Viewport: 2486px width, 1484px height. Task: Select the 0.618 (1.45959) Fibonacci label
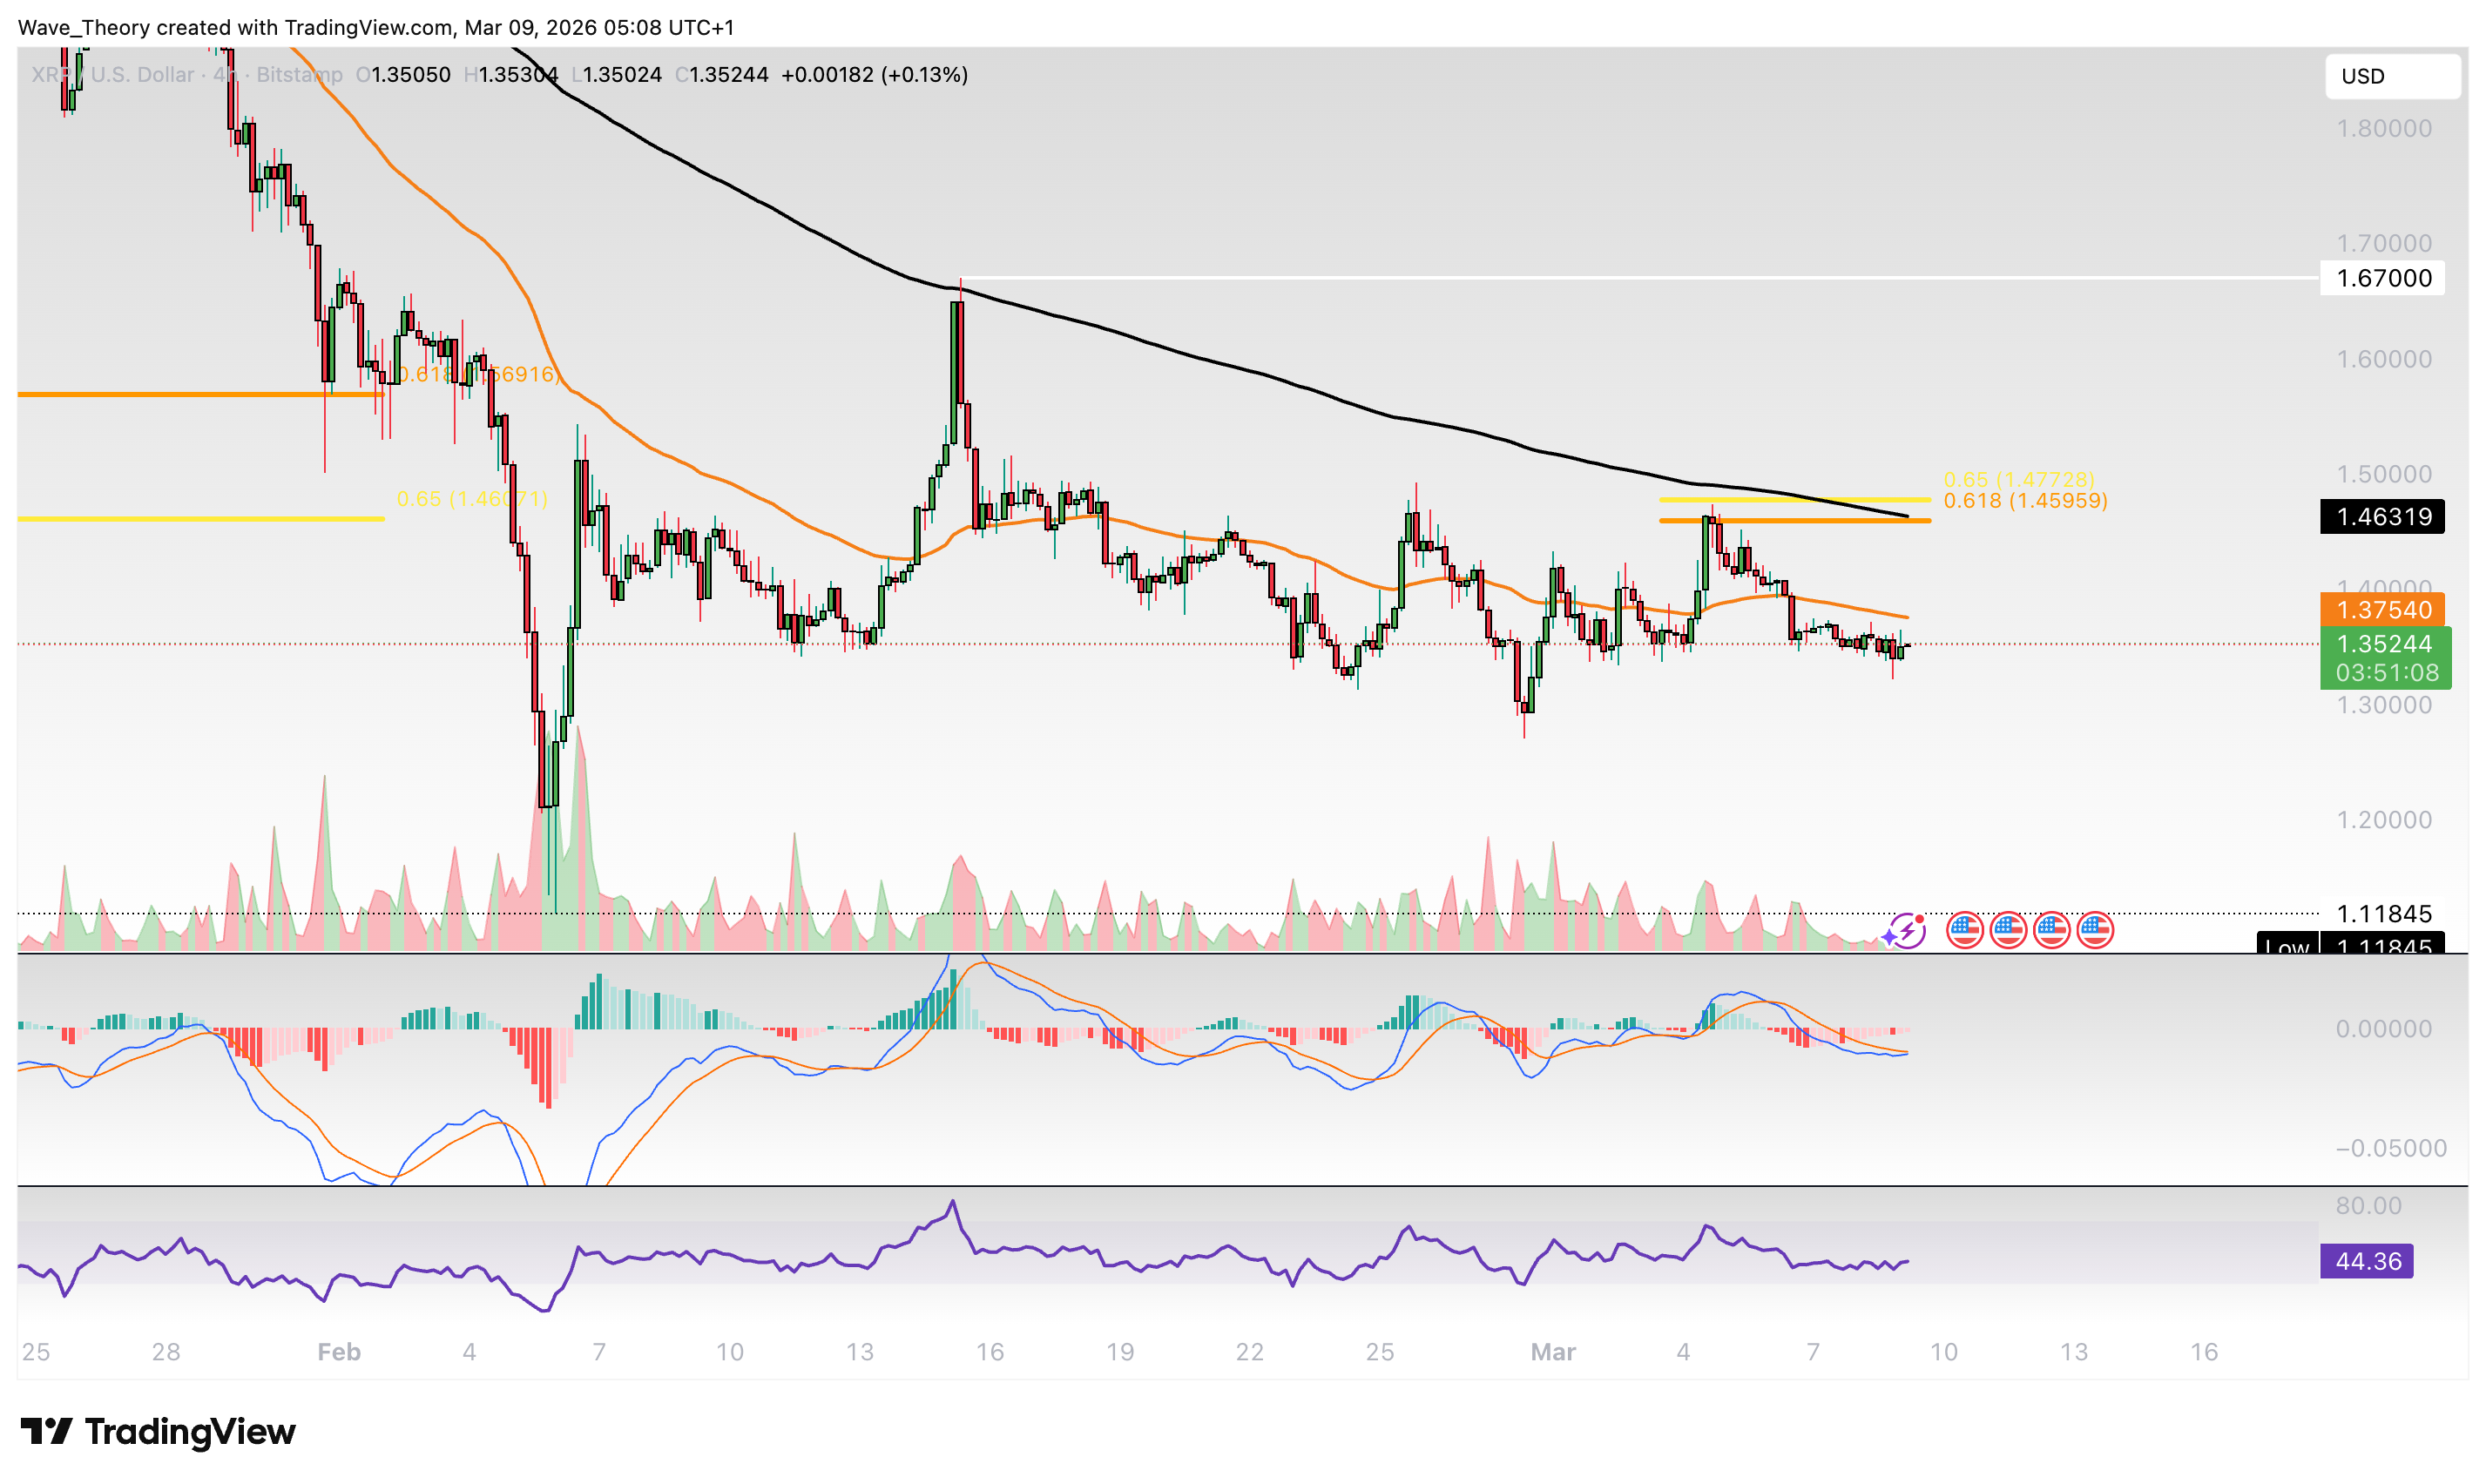click(x=2025, y=501)
